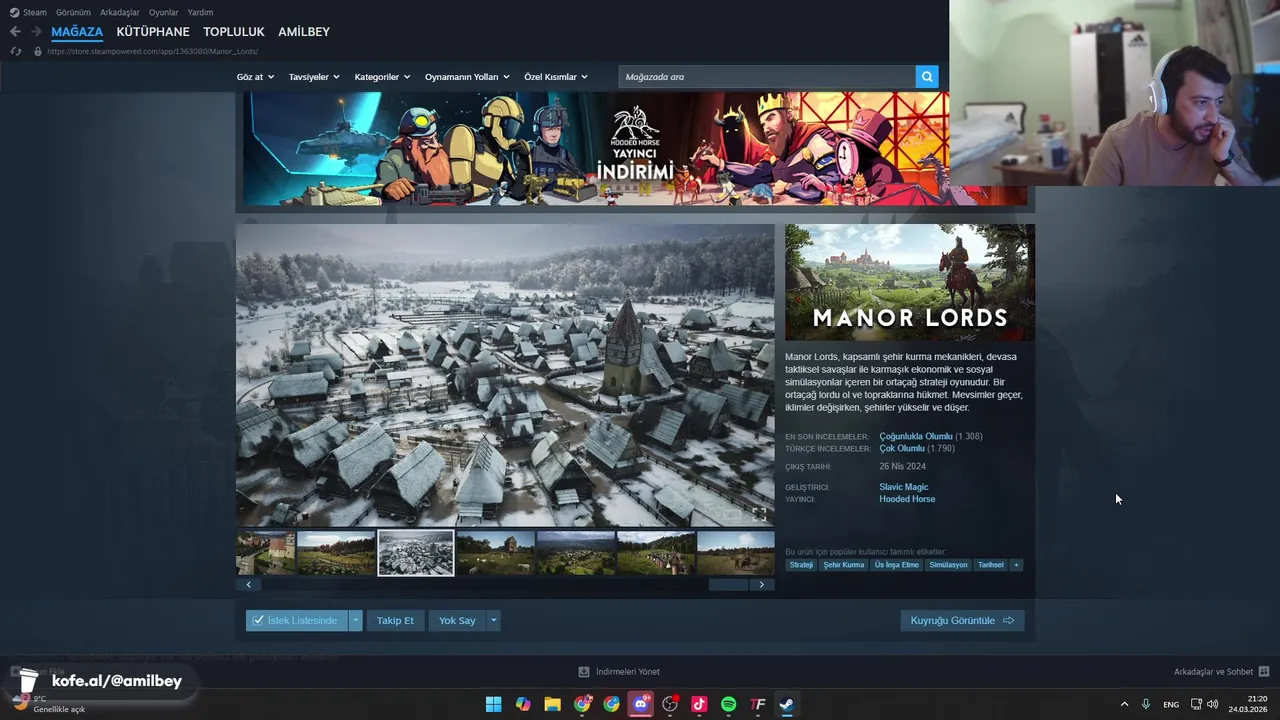
Task: Open Spotify from the taskbar
Action: pyautogui.click(x=729, y=704)
